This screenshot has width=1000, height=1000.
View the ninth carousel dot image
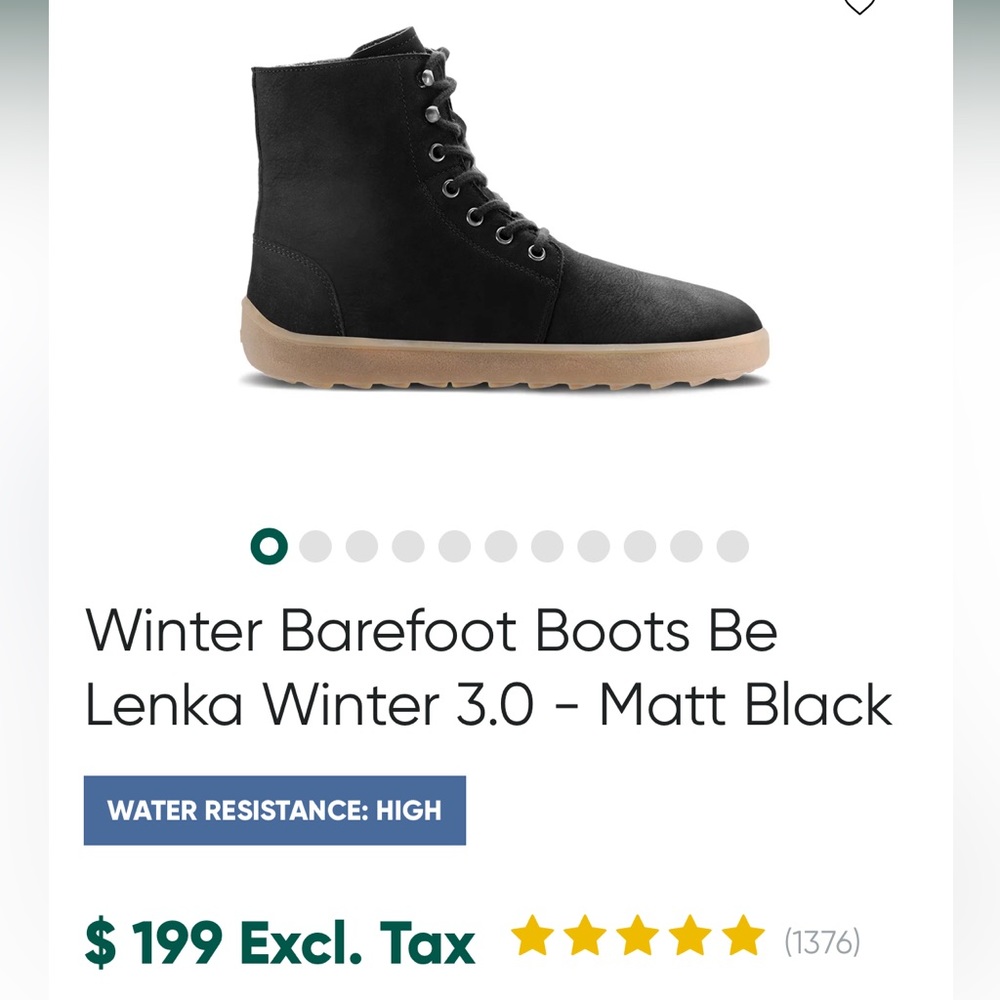640,546
